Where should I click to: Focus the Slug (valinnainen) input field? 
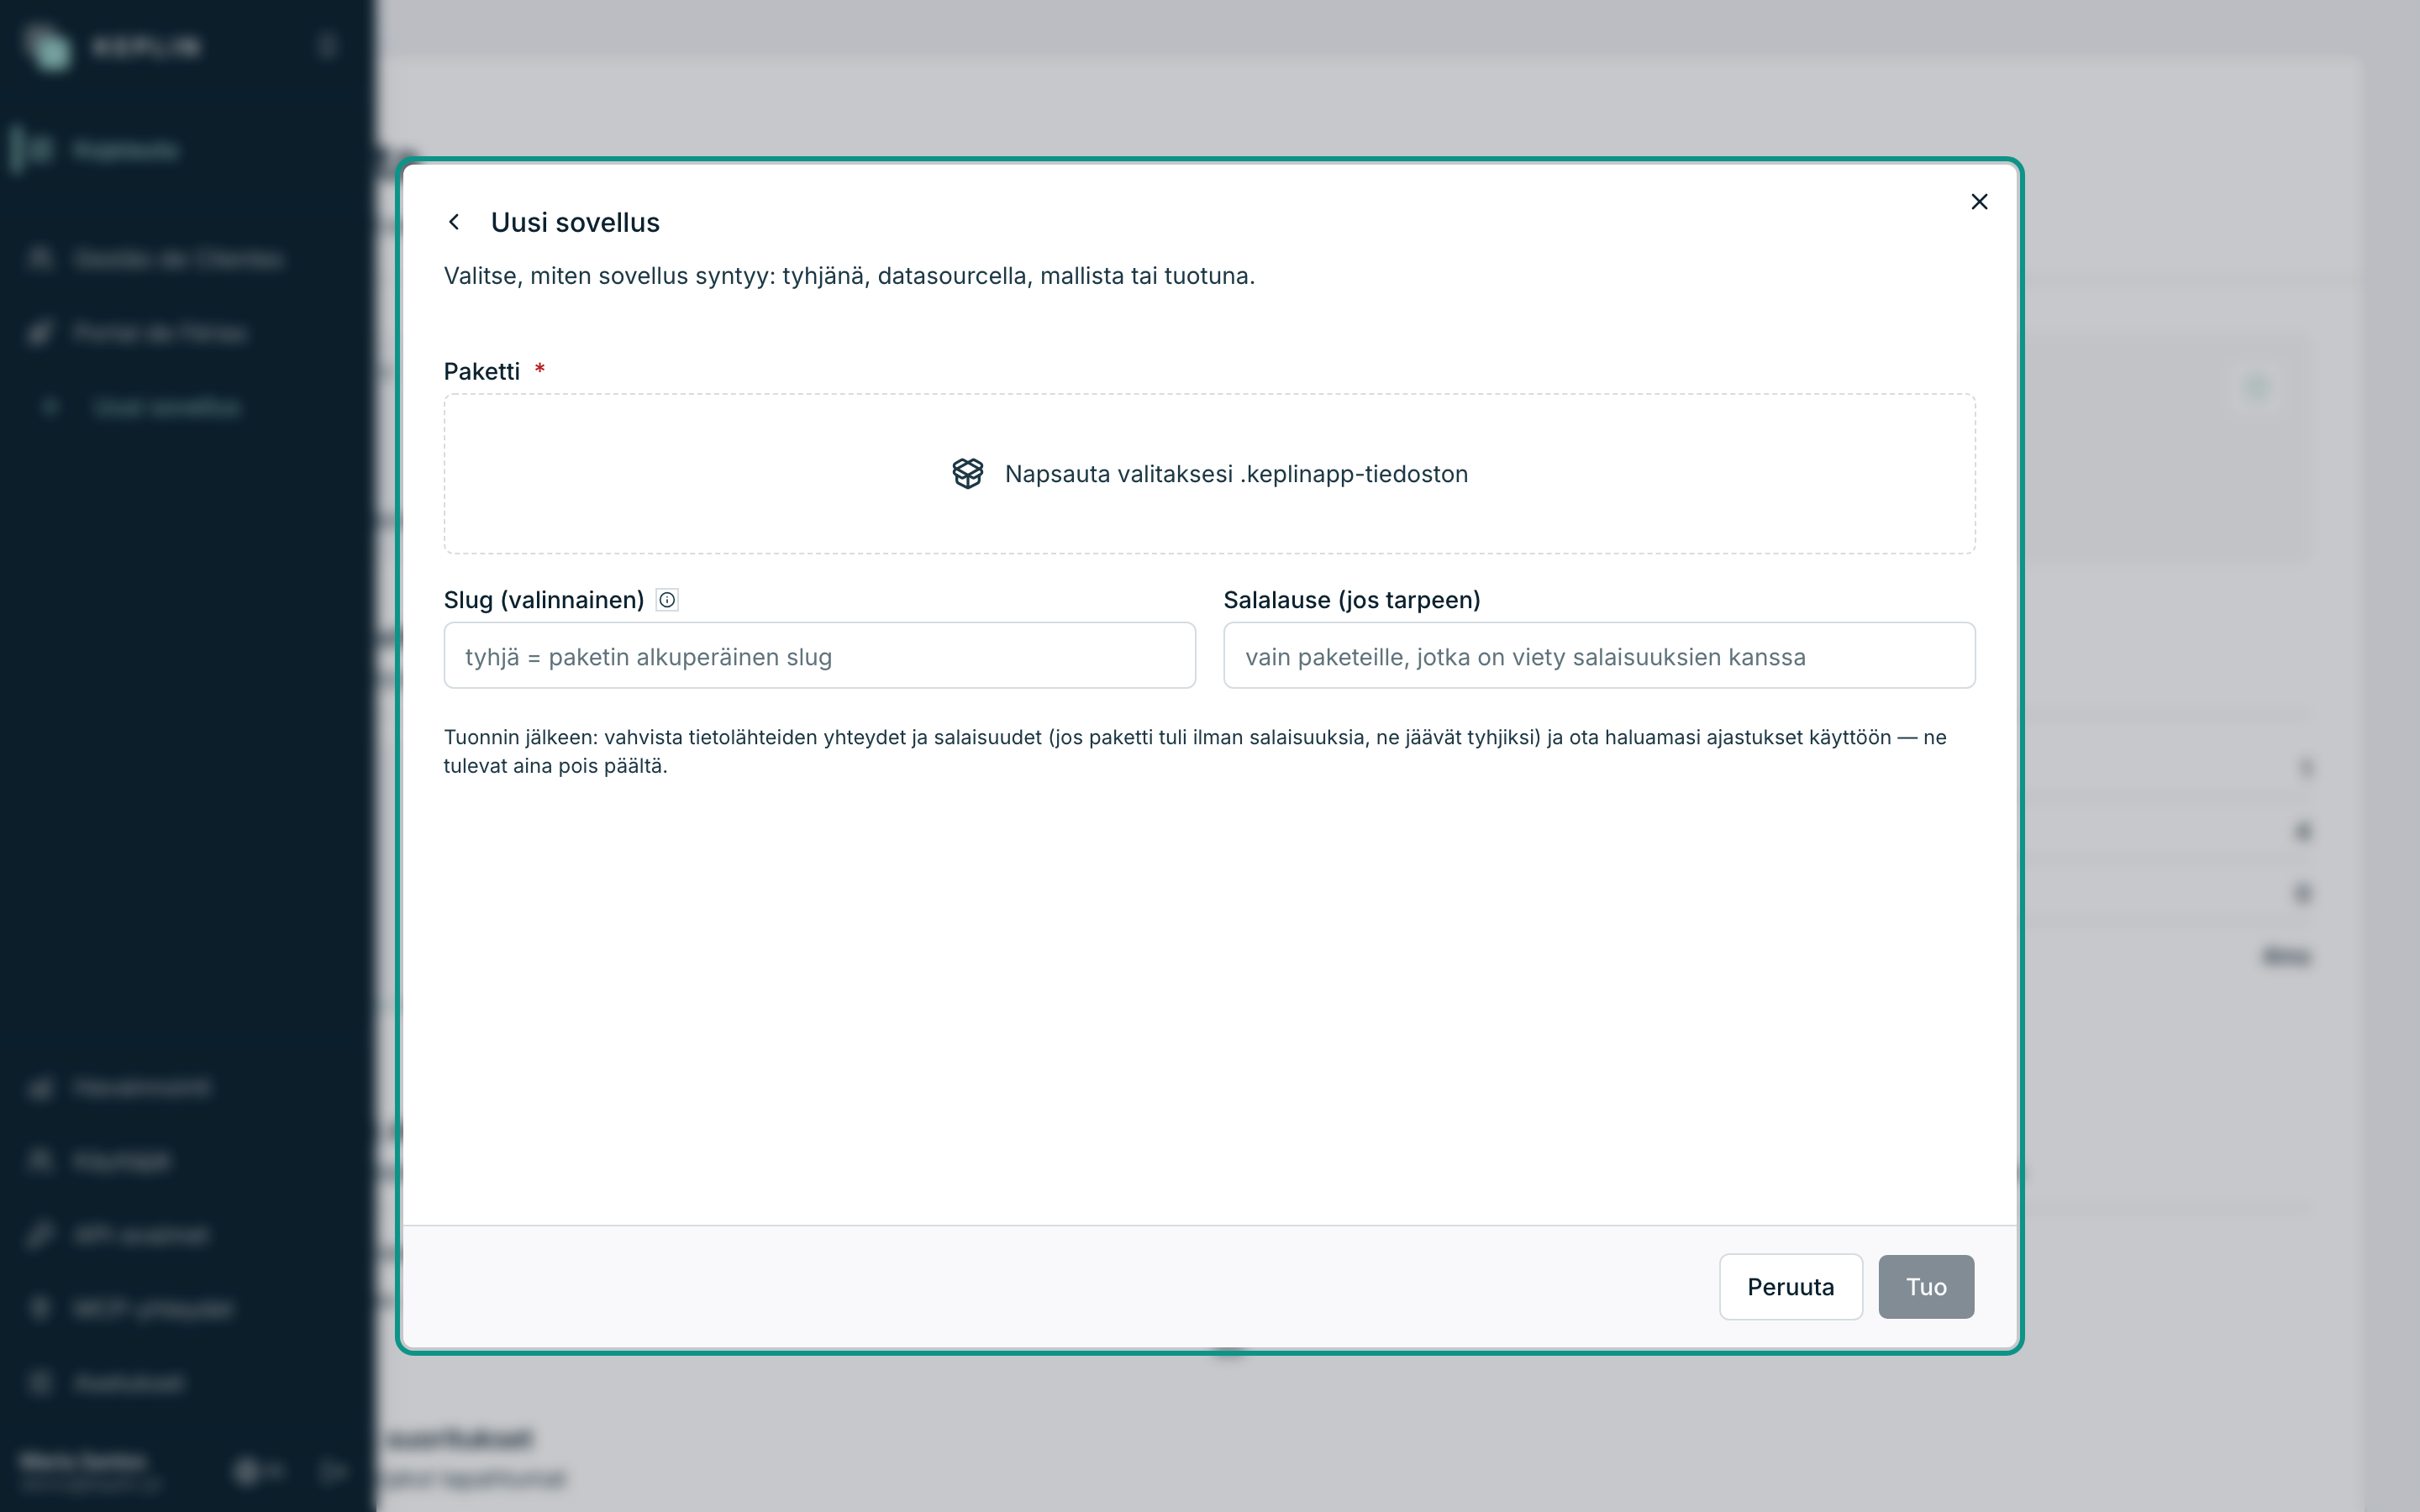819,656
